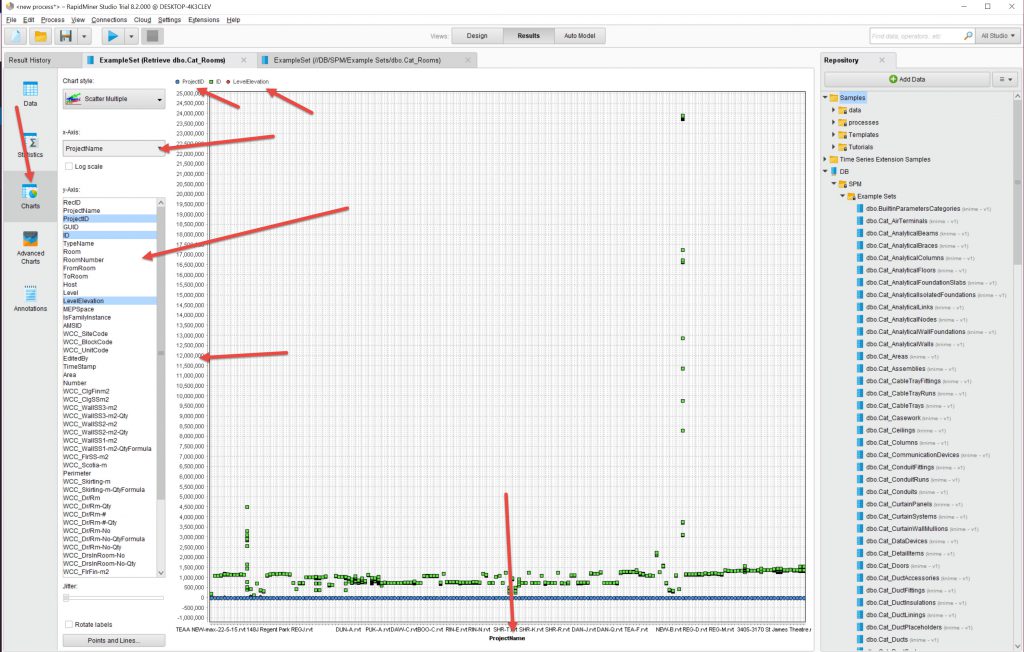Run the process with the play button
1024x652 pixels.
113,36
